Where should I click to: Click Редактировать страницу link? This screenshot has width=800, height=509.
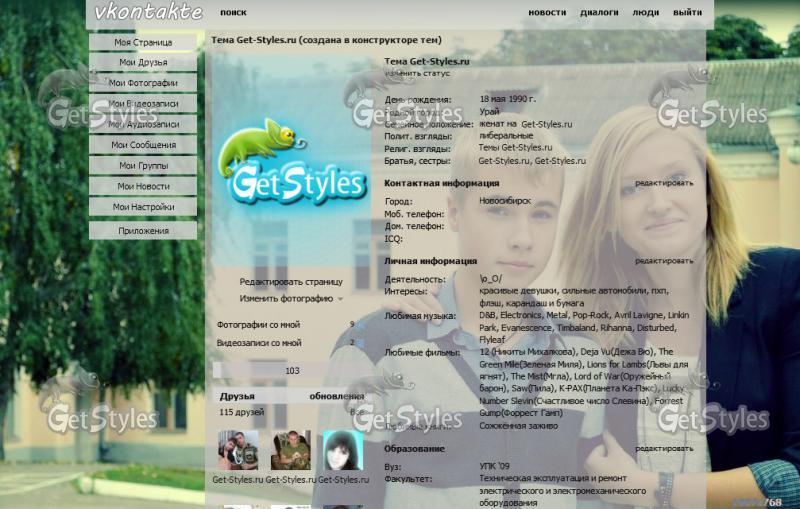(x=290, y=282)
